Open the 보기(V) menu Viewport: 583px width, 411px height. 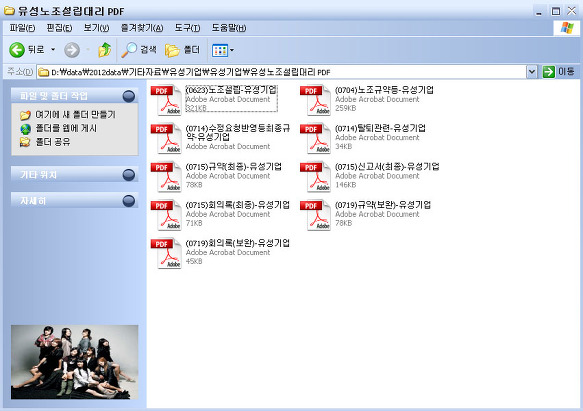pos(96,28)
